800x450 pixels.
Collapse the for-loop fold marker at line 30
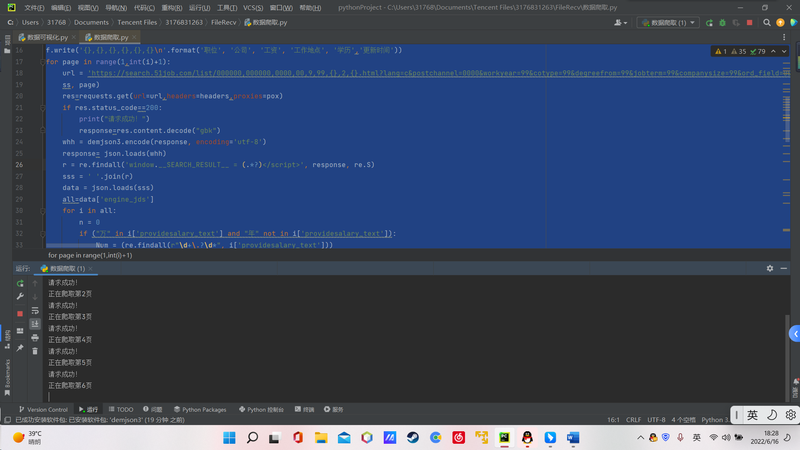coord(43,211)
